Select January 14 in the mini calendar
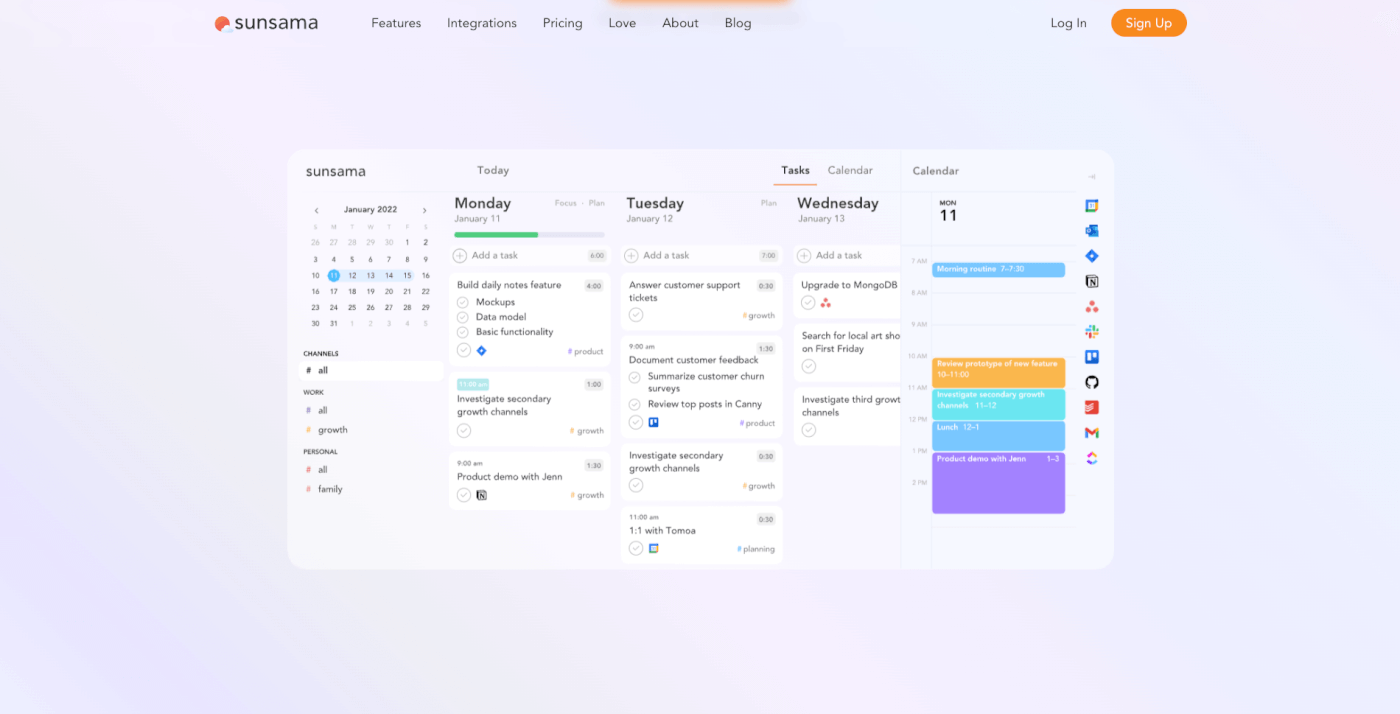1400x714 pixels. (388, 275)
